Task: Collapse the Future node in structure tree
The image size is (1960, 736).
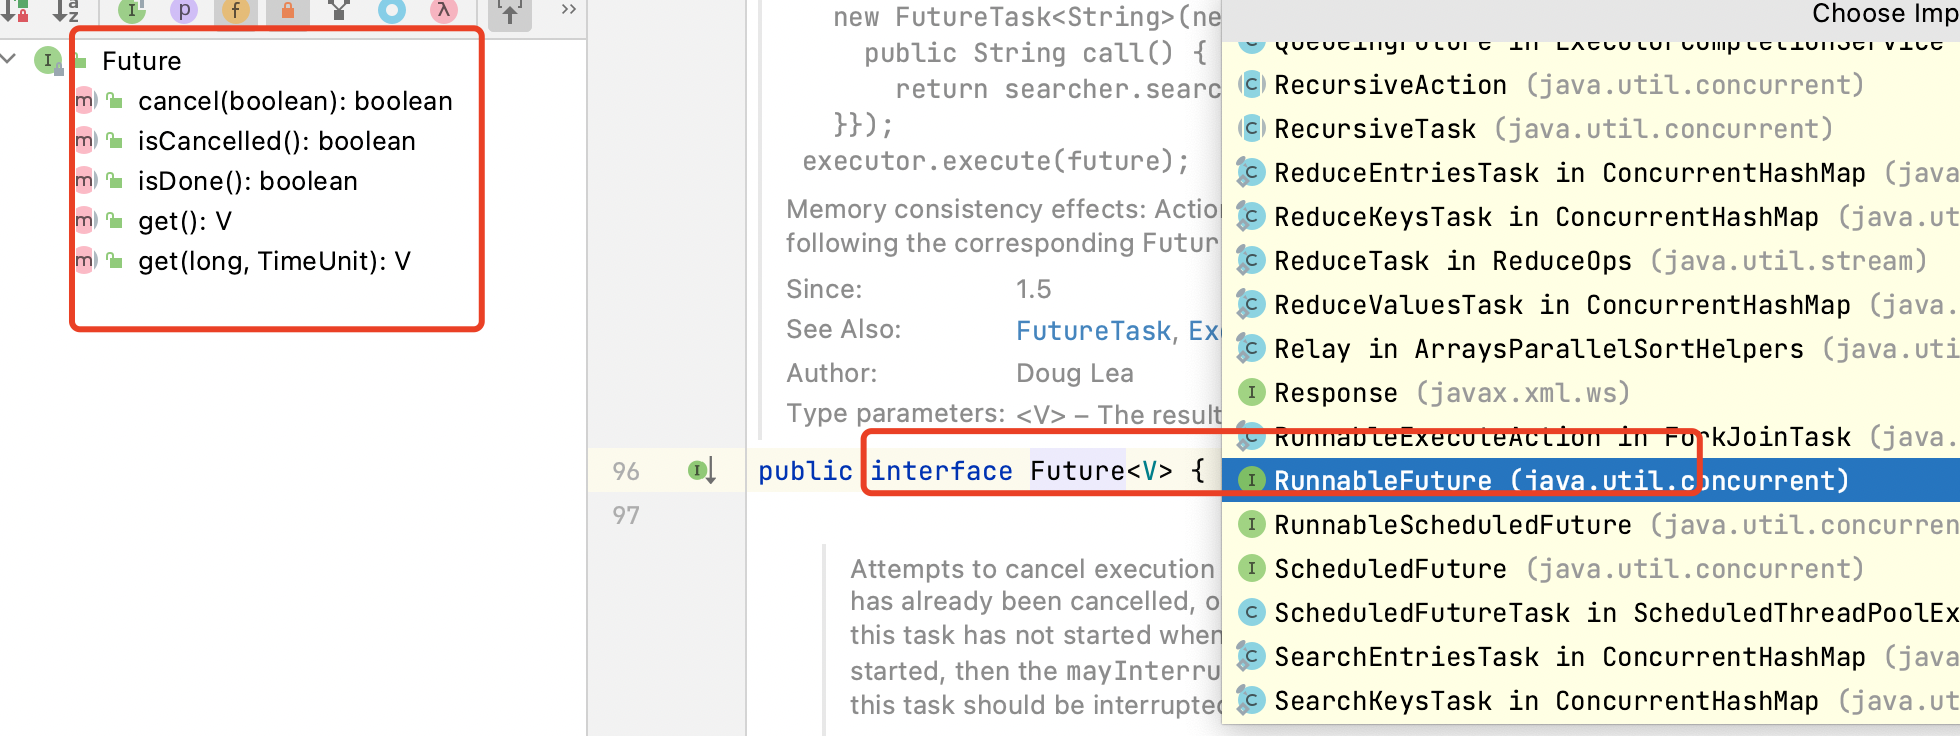Action: point(9,60)
